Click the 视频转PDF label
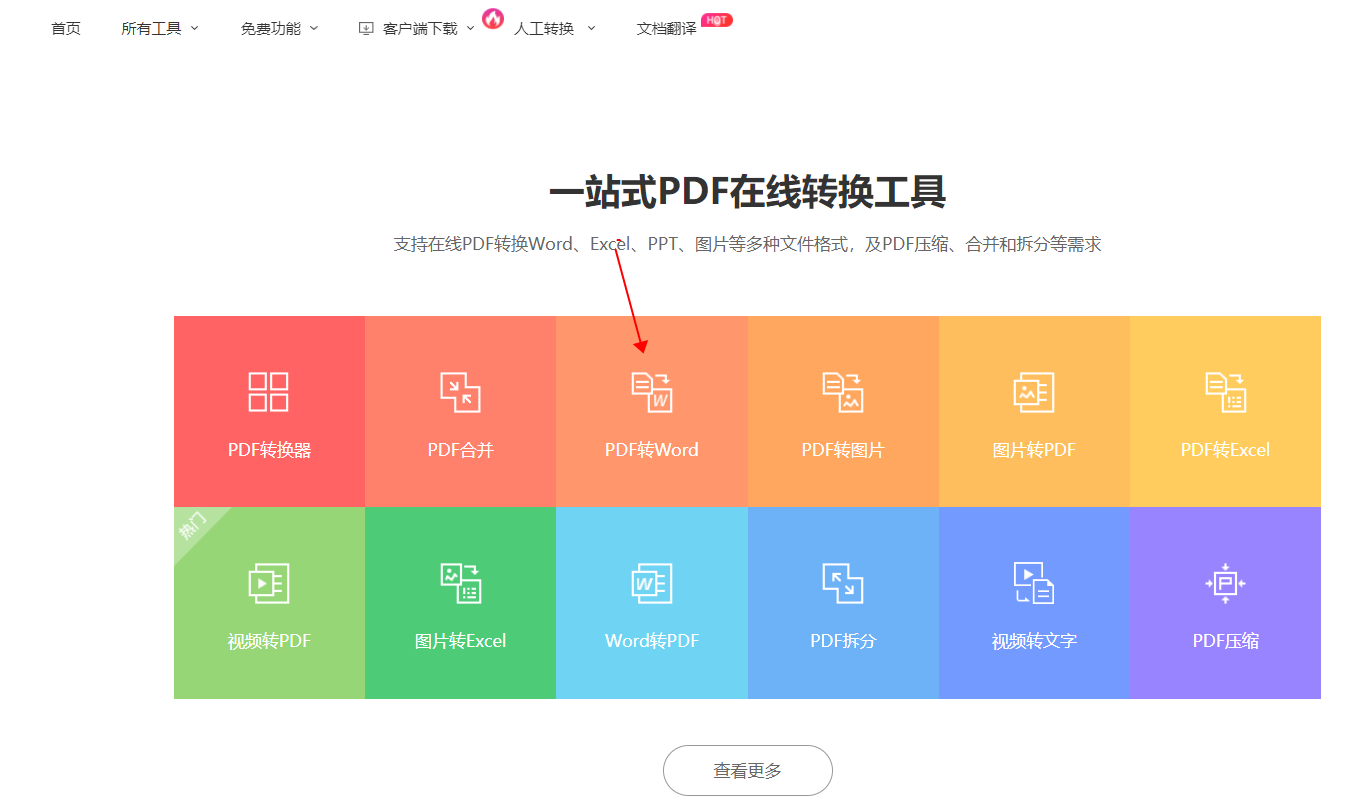This screenshot has width=1365, height=805. 269,641
